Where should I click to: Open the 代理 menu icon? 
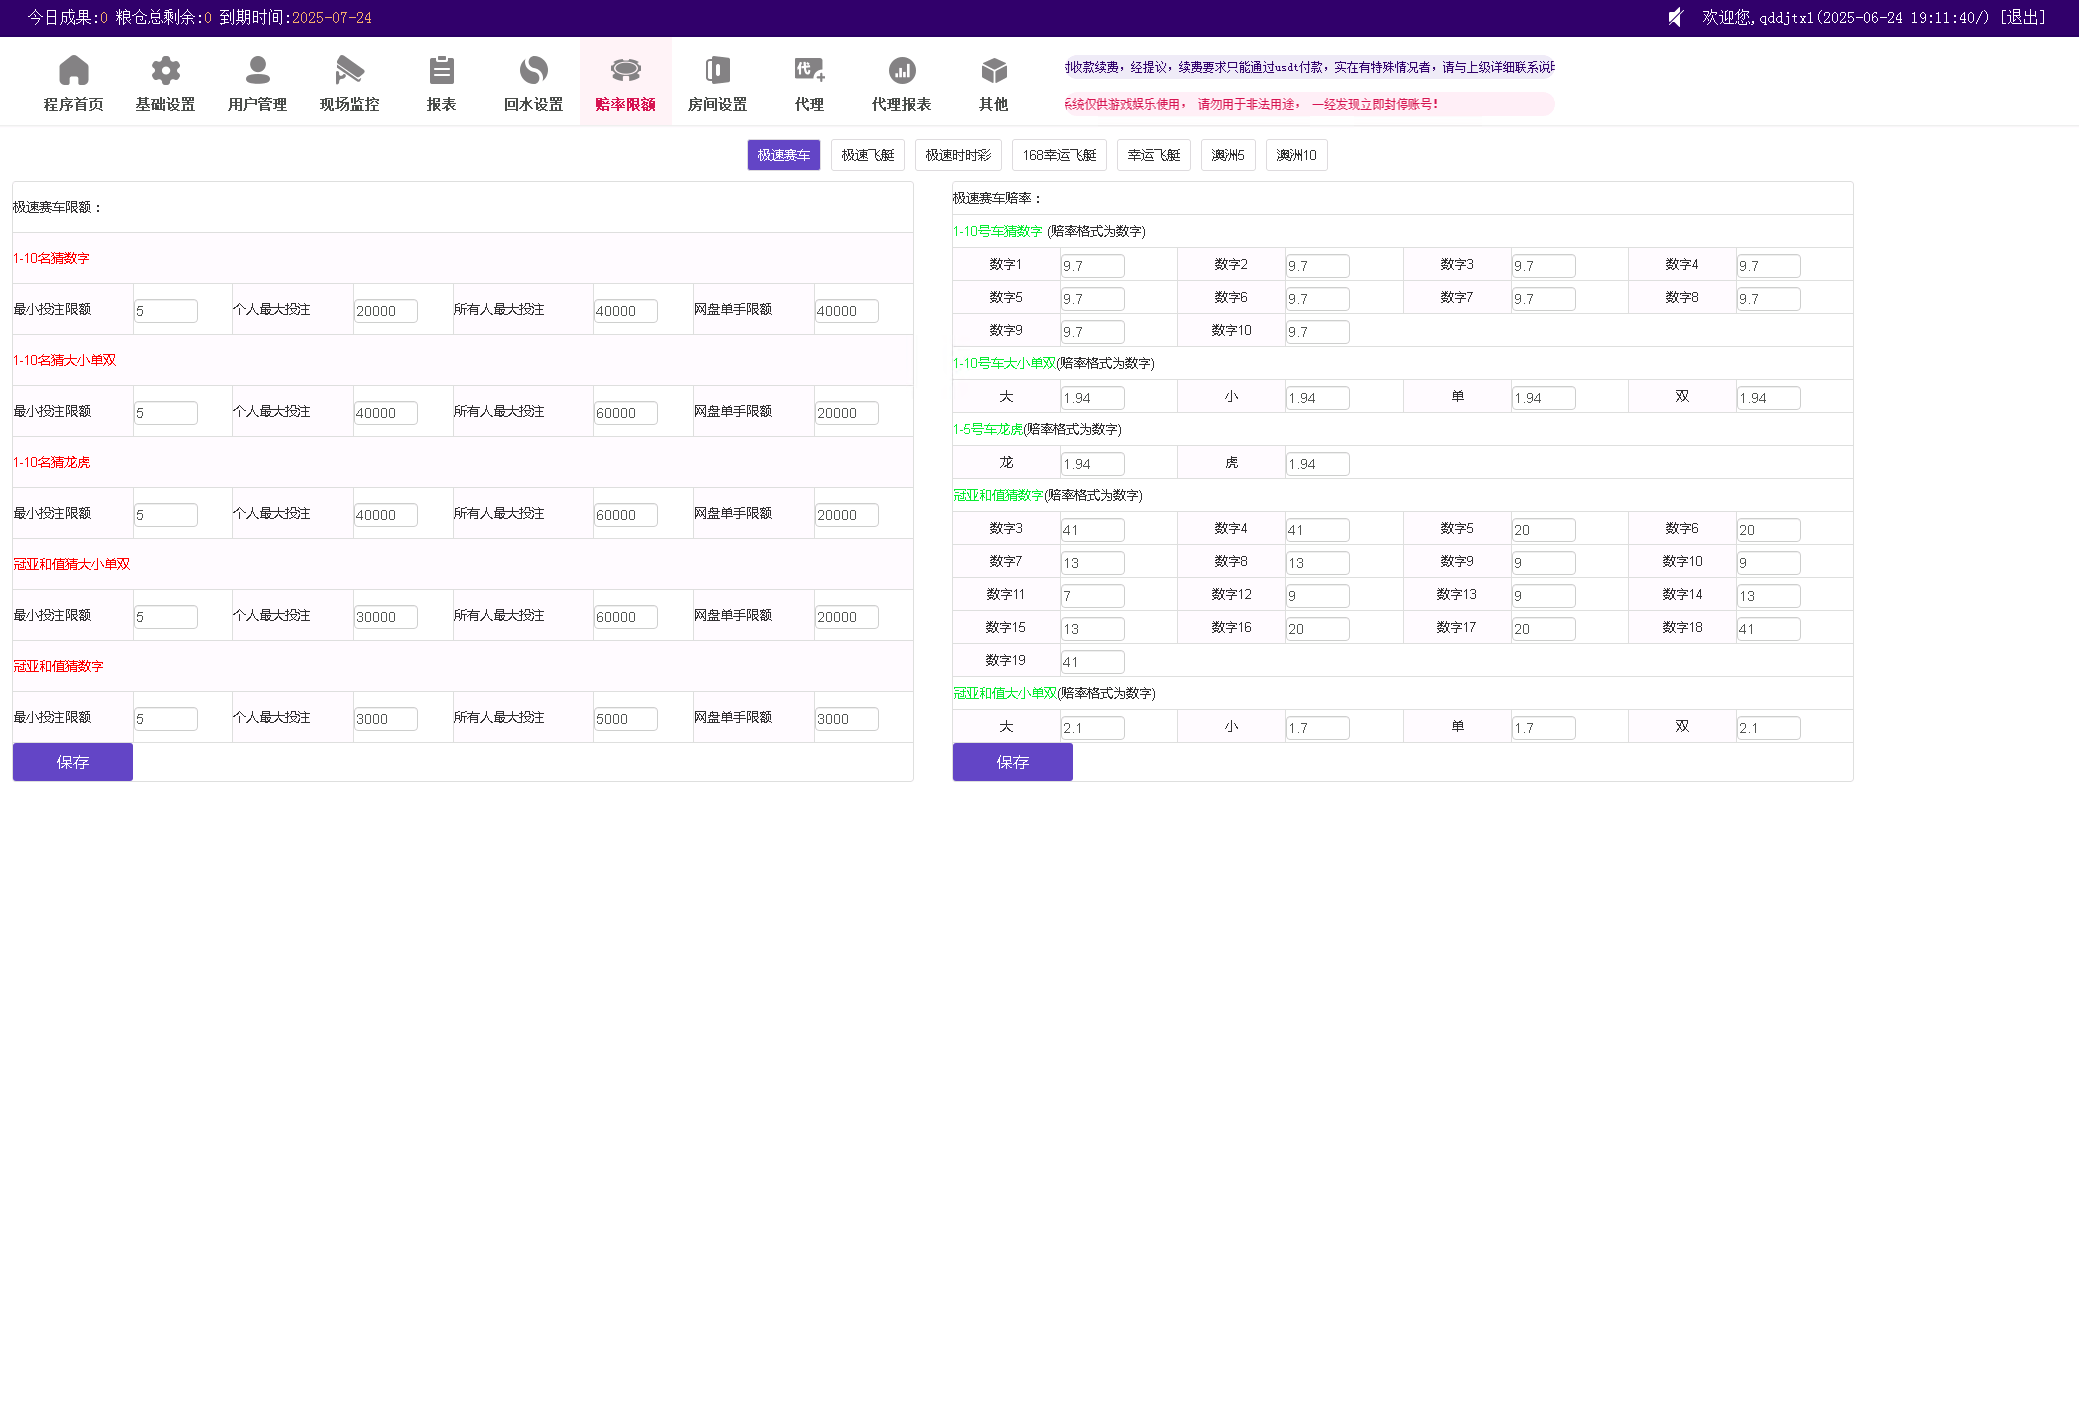coord(809,71)
